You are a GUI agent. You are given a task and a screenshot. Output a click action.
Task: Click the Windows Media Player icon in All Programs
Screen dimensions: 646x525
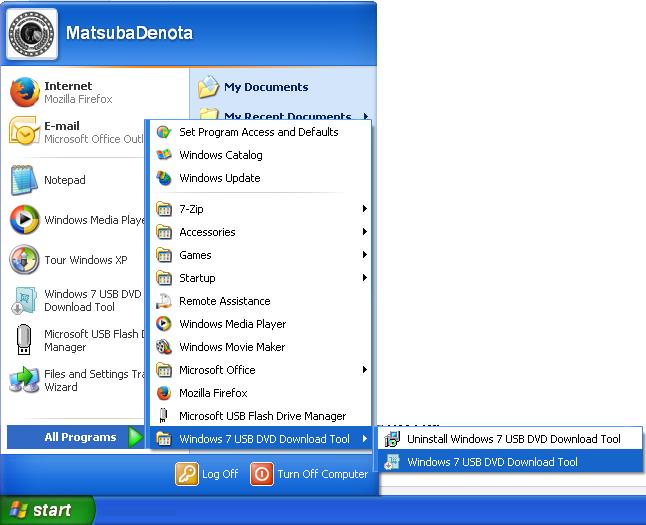click(x=164, y=324)
